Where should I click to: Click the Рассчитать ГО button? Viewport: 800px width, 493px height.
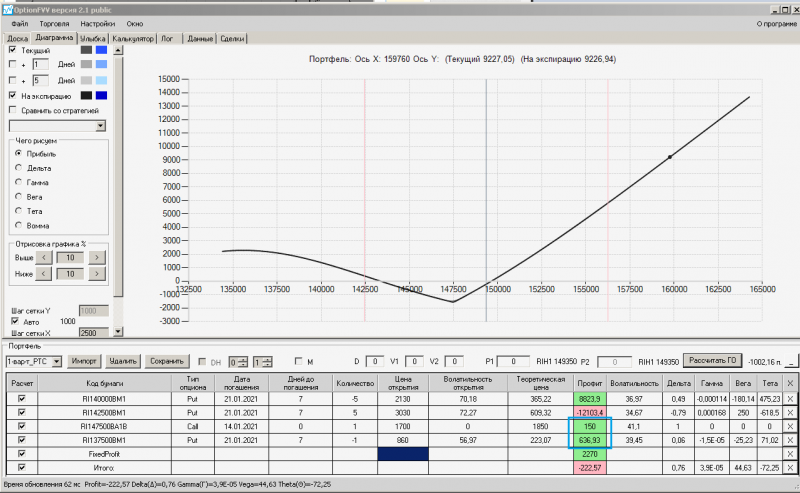tap(713, 360)
